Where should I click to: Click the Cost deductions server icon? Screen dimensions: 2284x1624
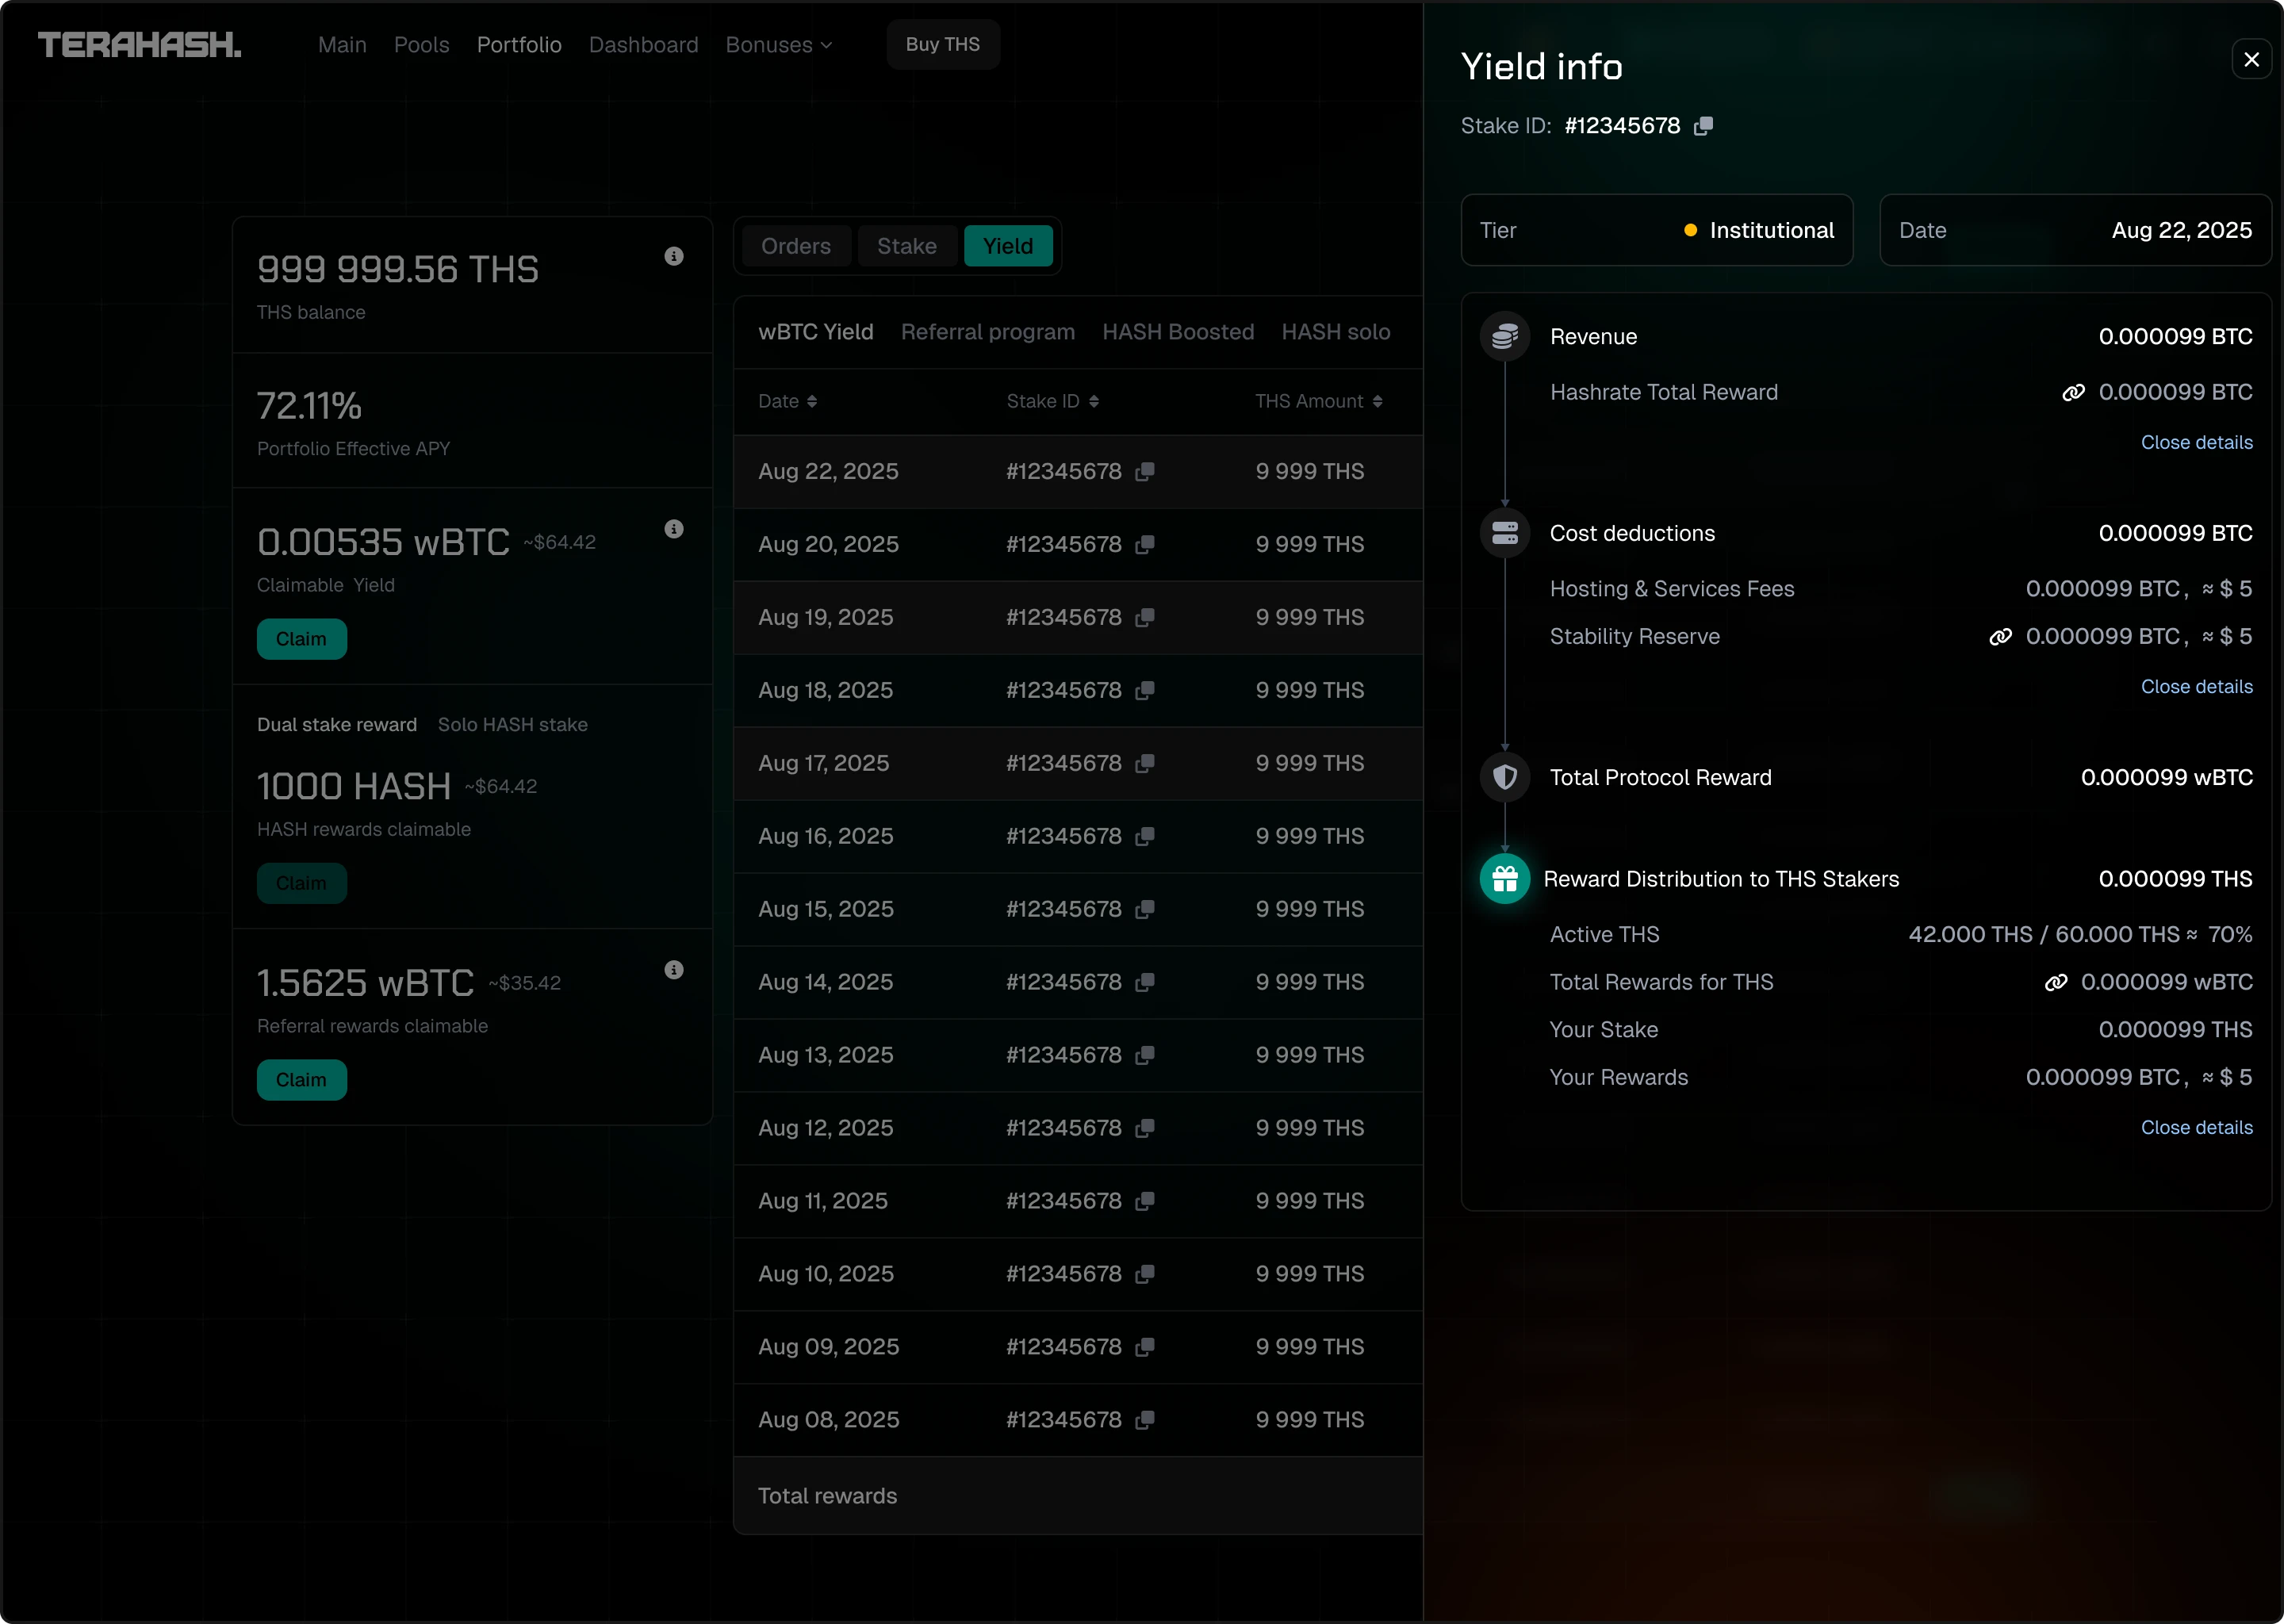1505,533
